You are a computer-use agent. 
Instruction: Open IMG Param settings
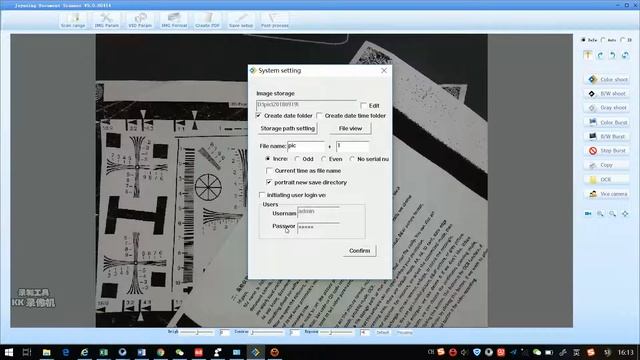(107, 20)
